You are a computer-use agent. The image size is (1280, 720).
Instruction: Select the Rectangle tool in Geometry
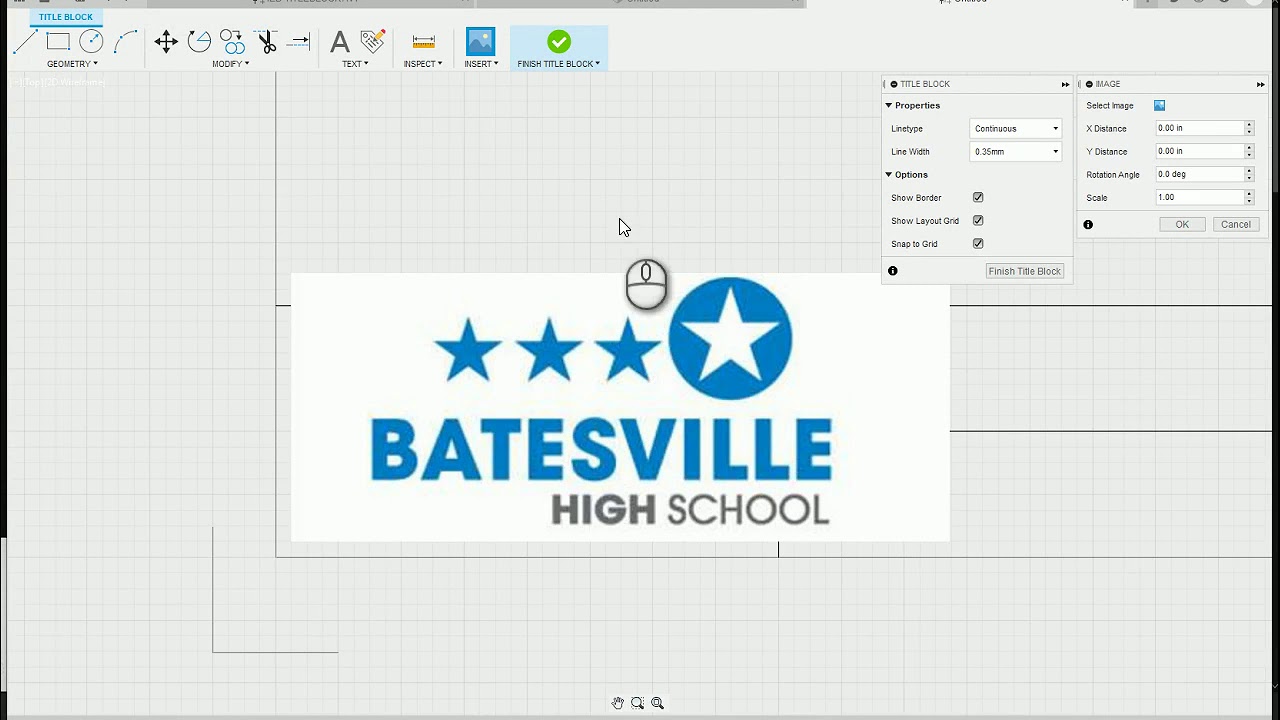pos(58,41)
